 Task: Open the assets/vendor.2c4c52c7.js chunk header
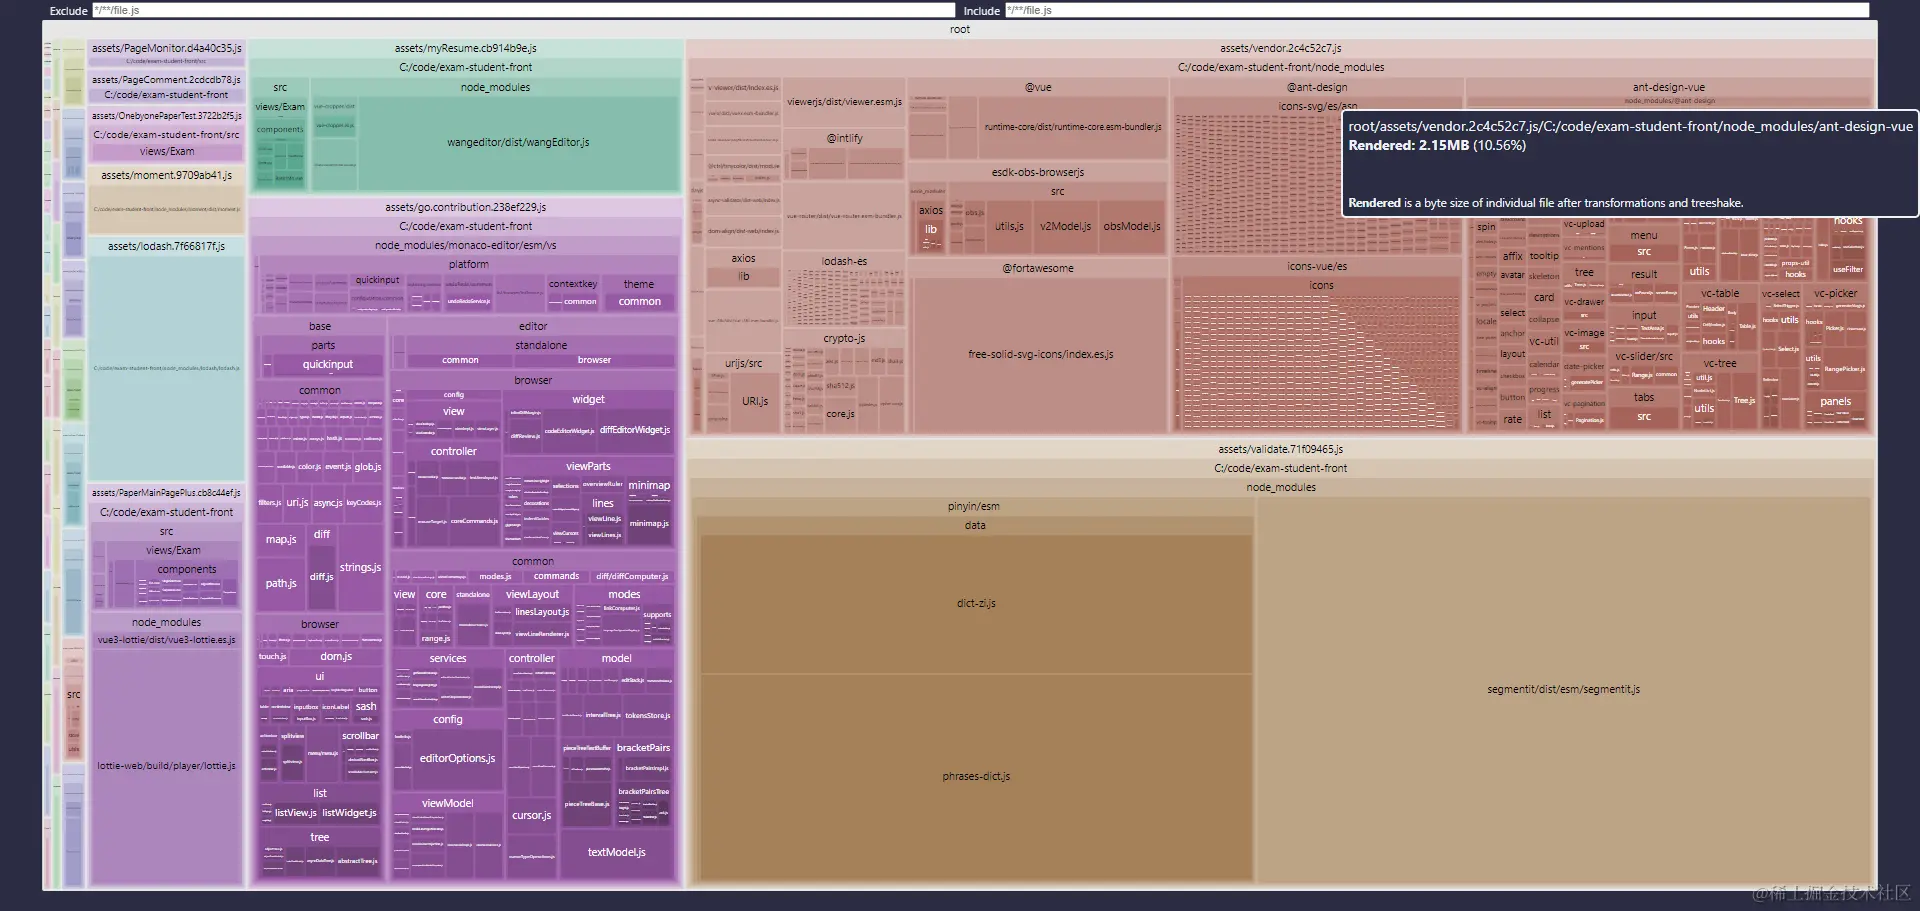pyautogui.click(x=1280, y=48)
